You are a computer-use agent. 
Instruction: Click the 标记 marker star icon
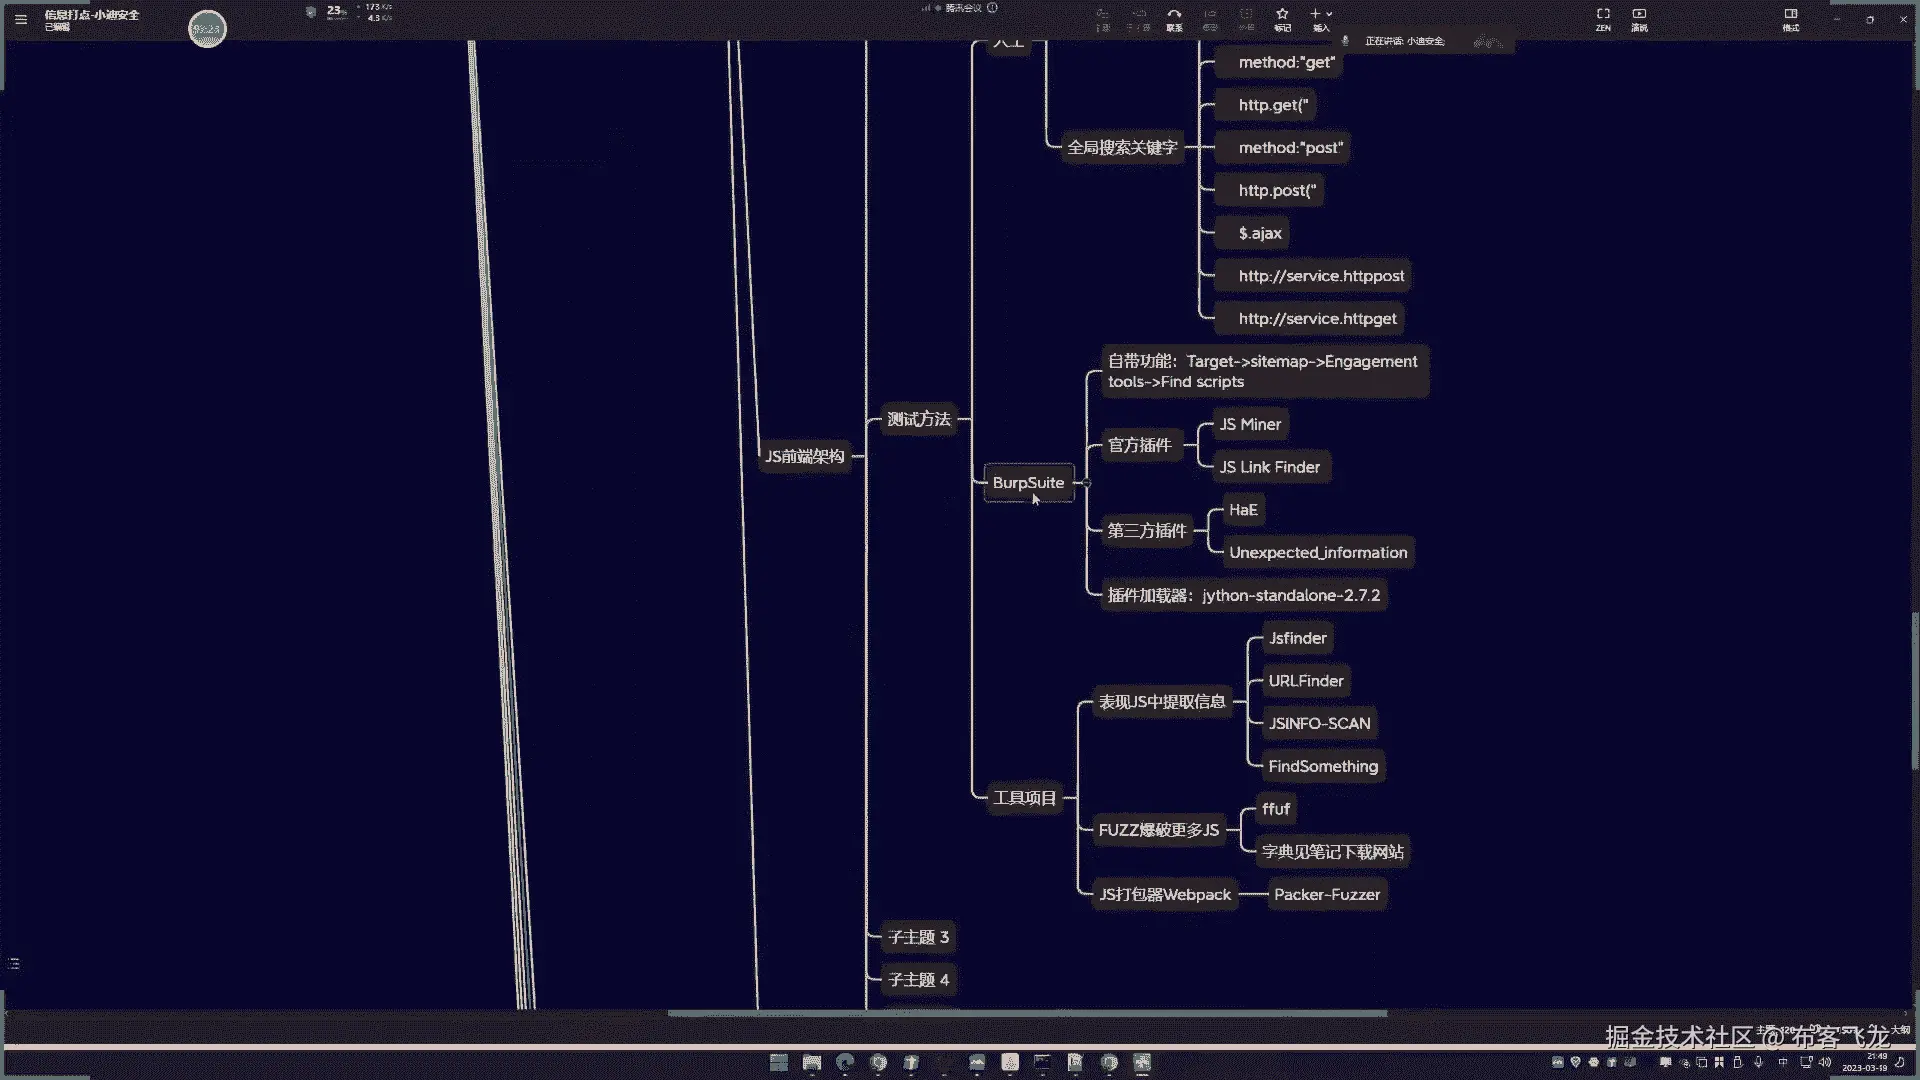1282,19
